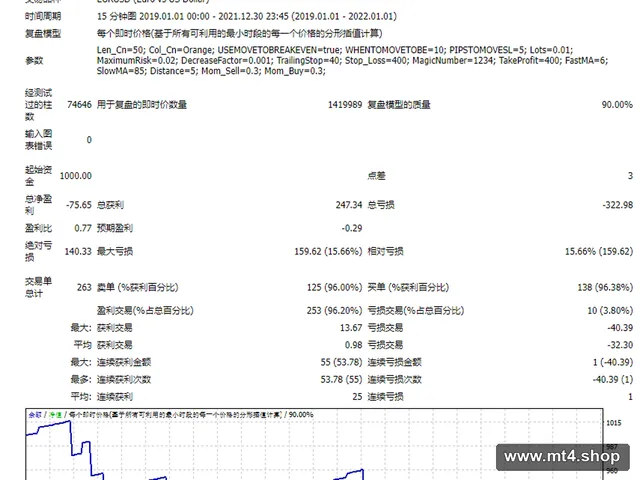The height and width of the screenshot is (480, 640).
Task: Click the average consecutive wins value '25'
Action: 357,396
